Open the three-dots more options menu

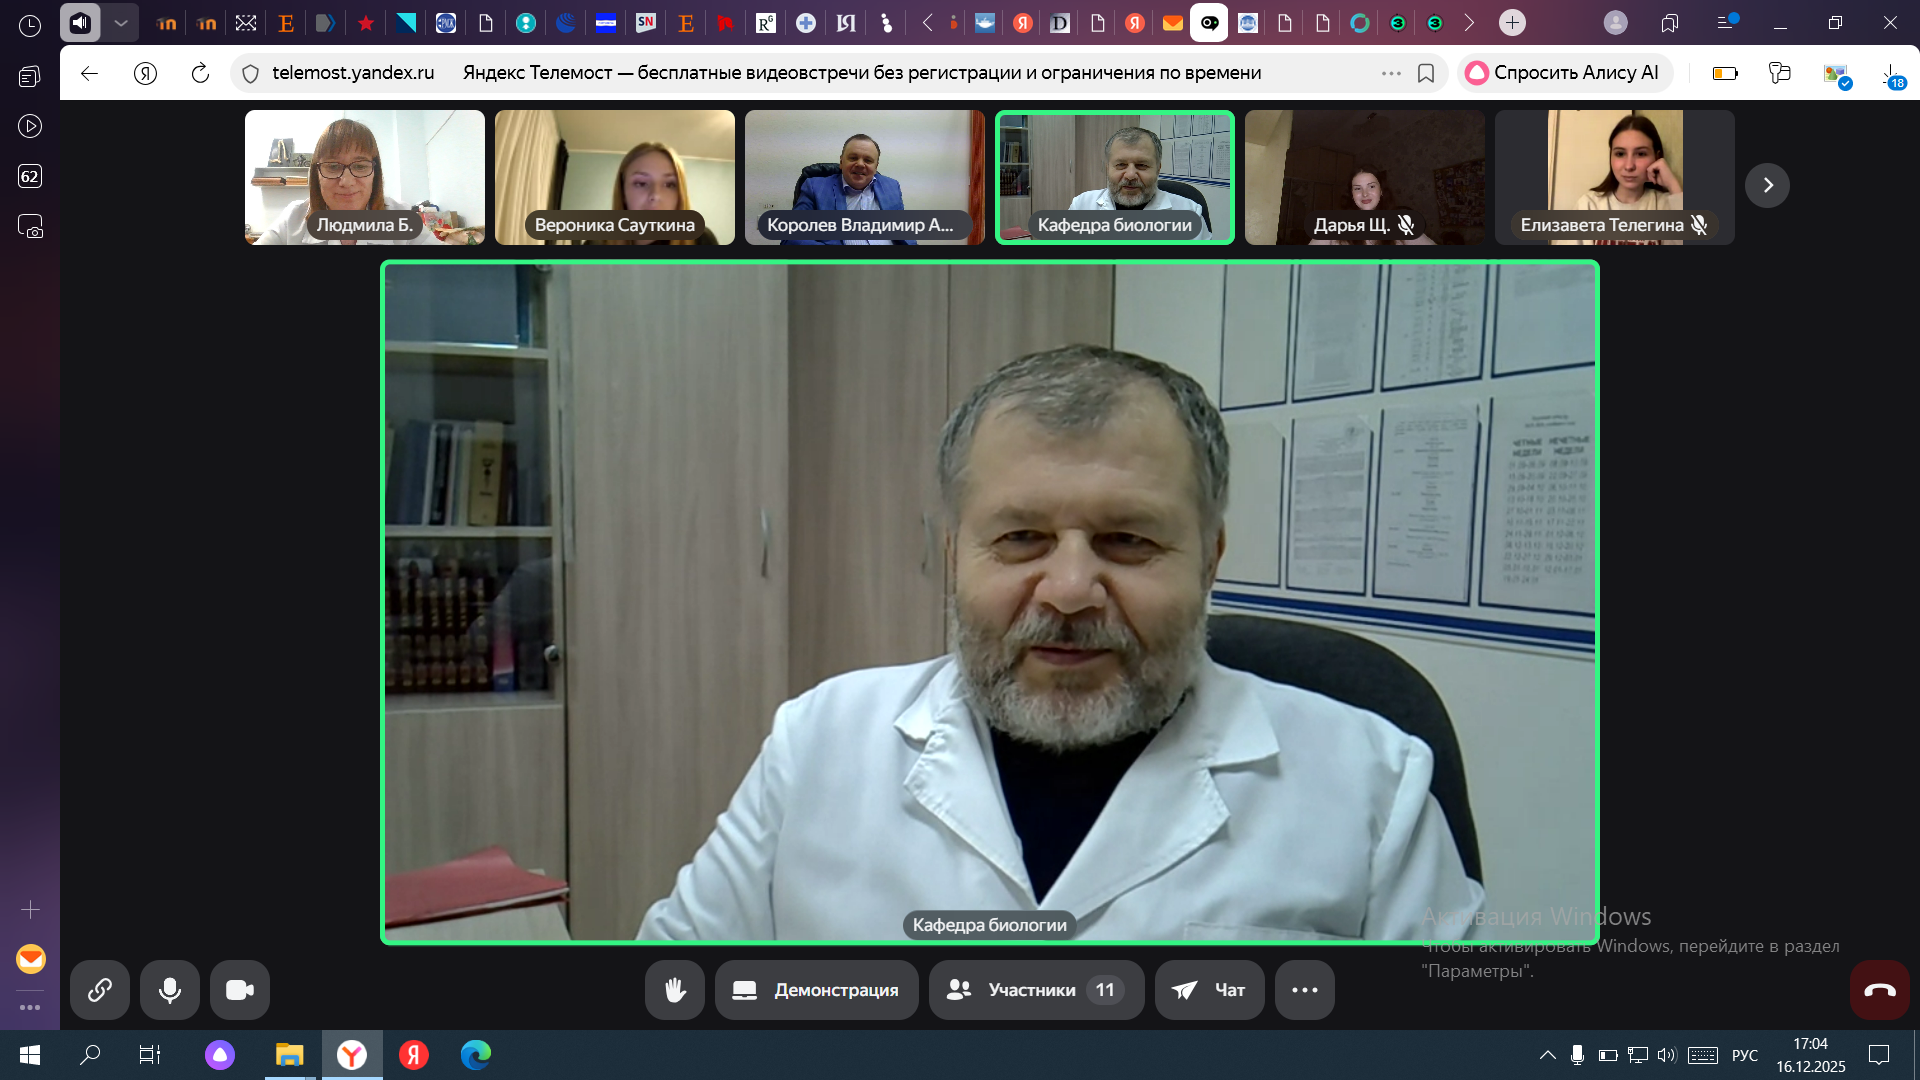point(1304,990)
